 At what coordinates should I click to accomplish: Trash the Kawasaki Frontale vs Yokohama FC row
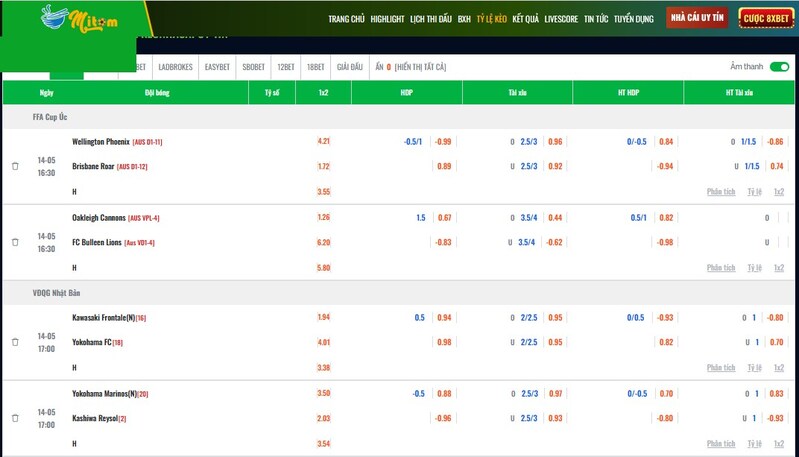click(x=15, y=342)
